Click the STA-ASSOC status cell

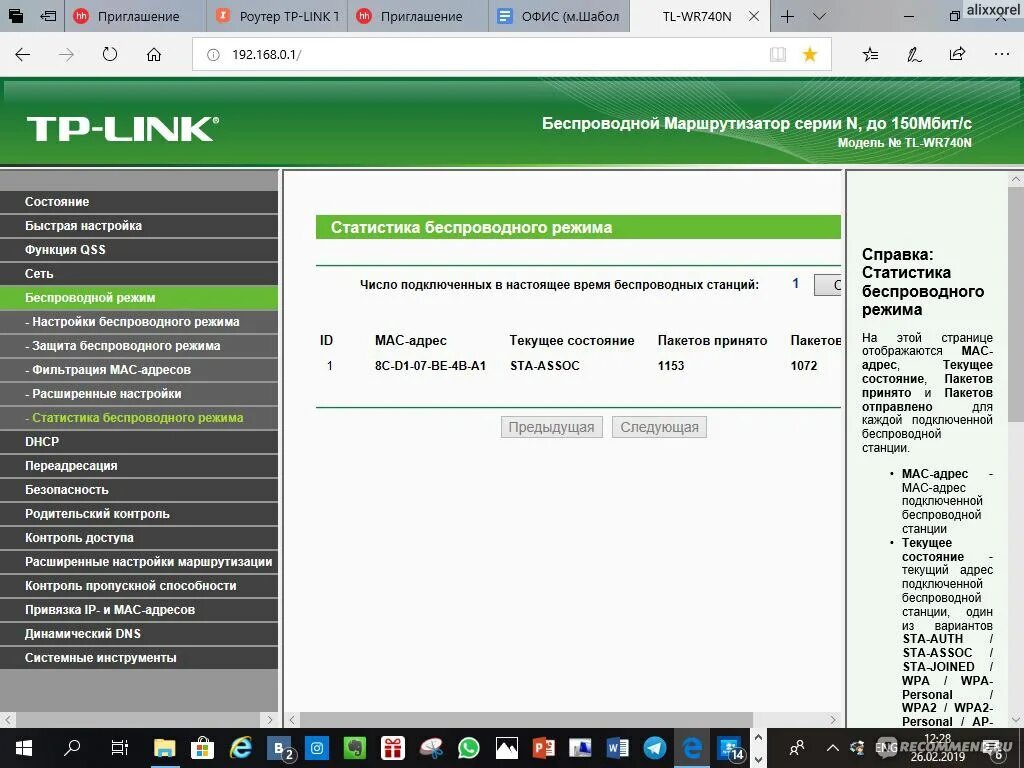(x=545, y=366)
